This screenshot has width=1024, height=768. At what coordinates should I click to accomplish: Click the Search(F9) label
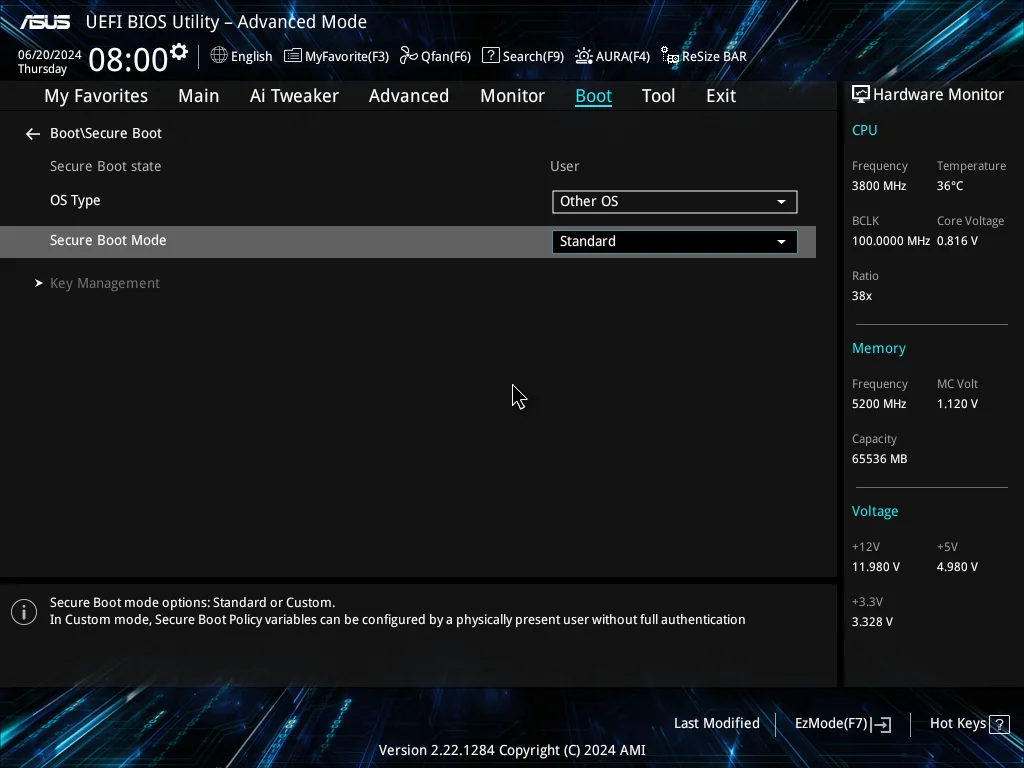tap(534, 57)
